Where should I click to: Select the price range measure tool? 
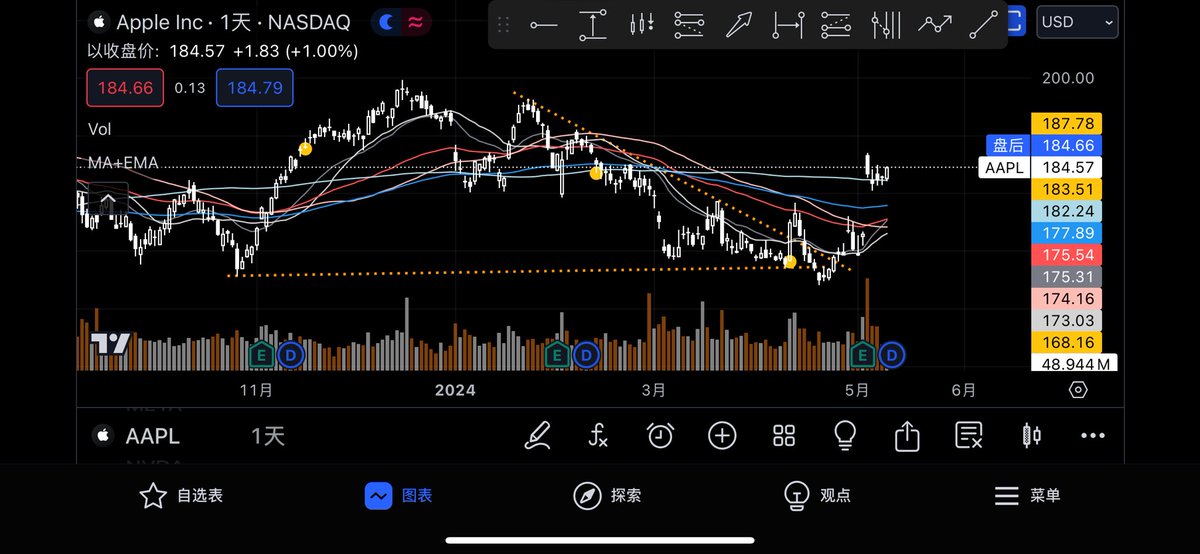point(593,24)
